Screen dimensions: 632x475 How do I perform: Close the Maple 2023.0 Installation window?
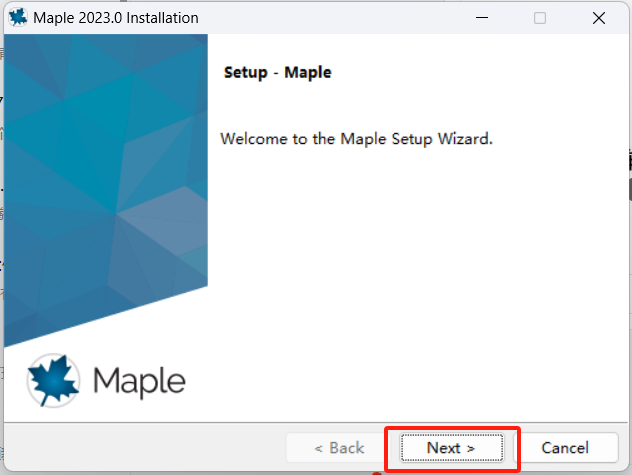(599, 18)
